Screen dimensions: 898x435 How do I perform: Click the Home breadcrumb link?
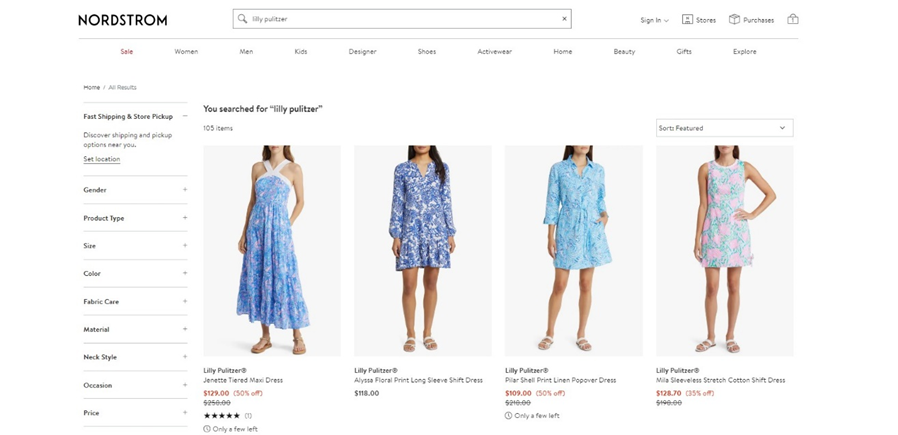point(91,88)
